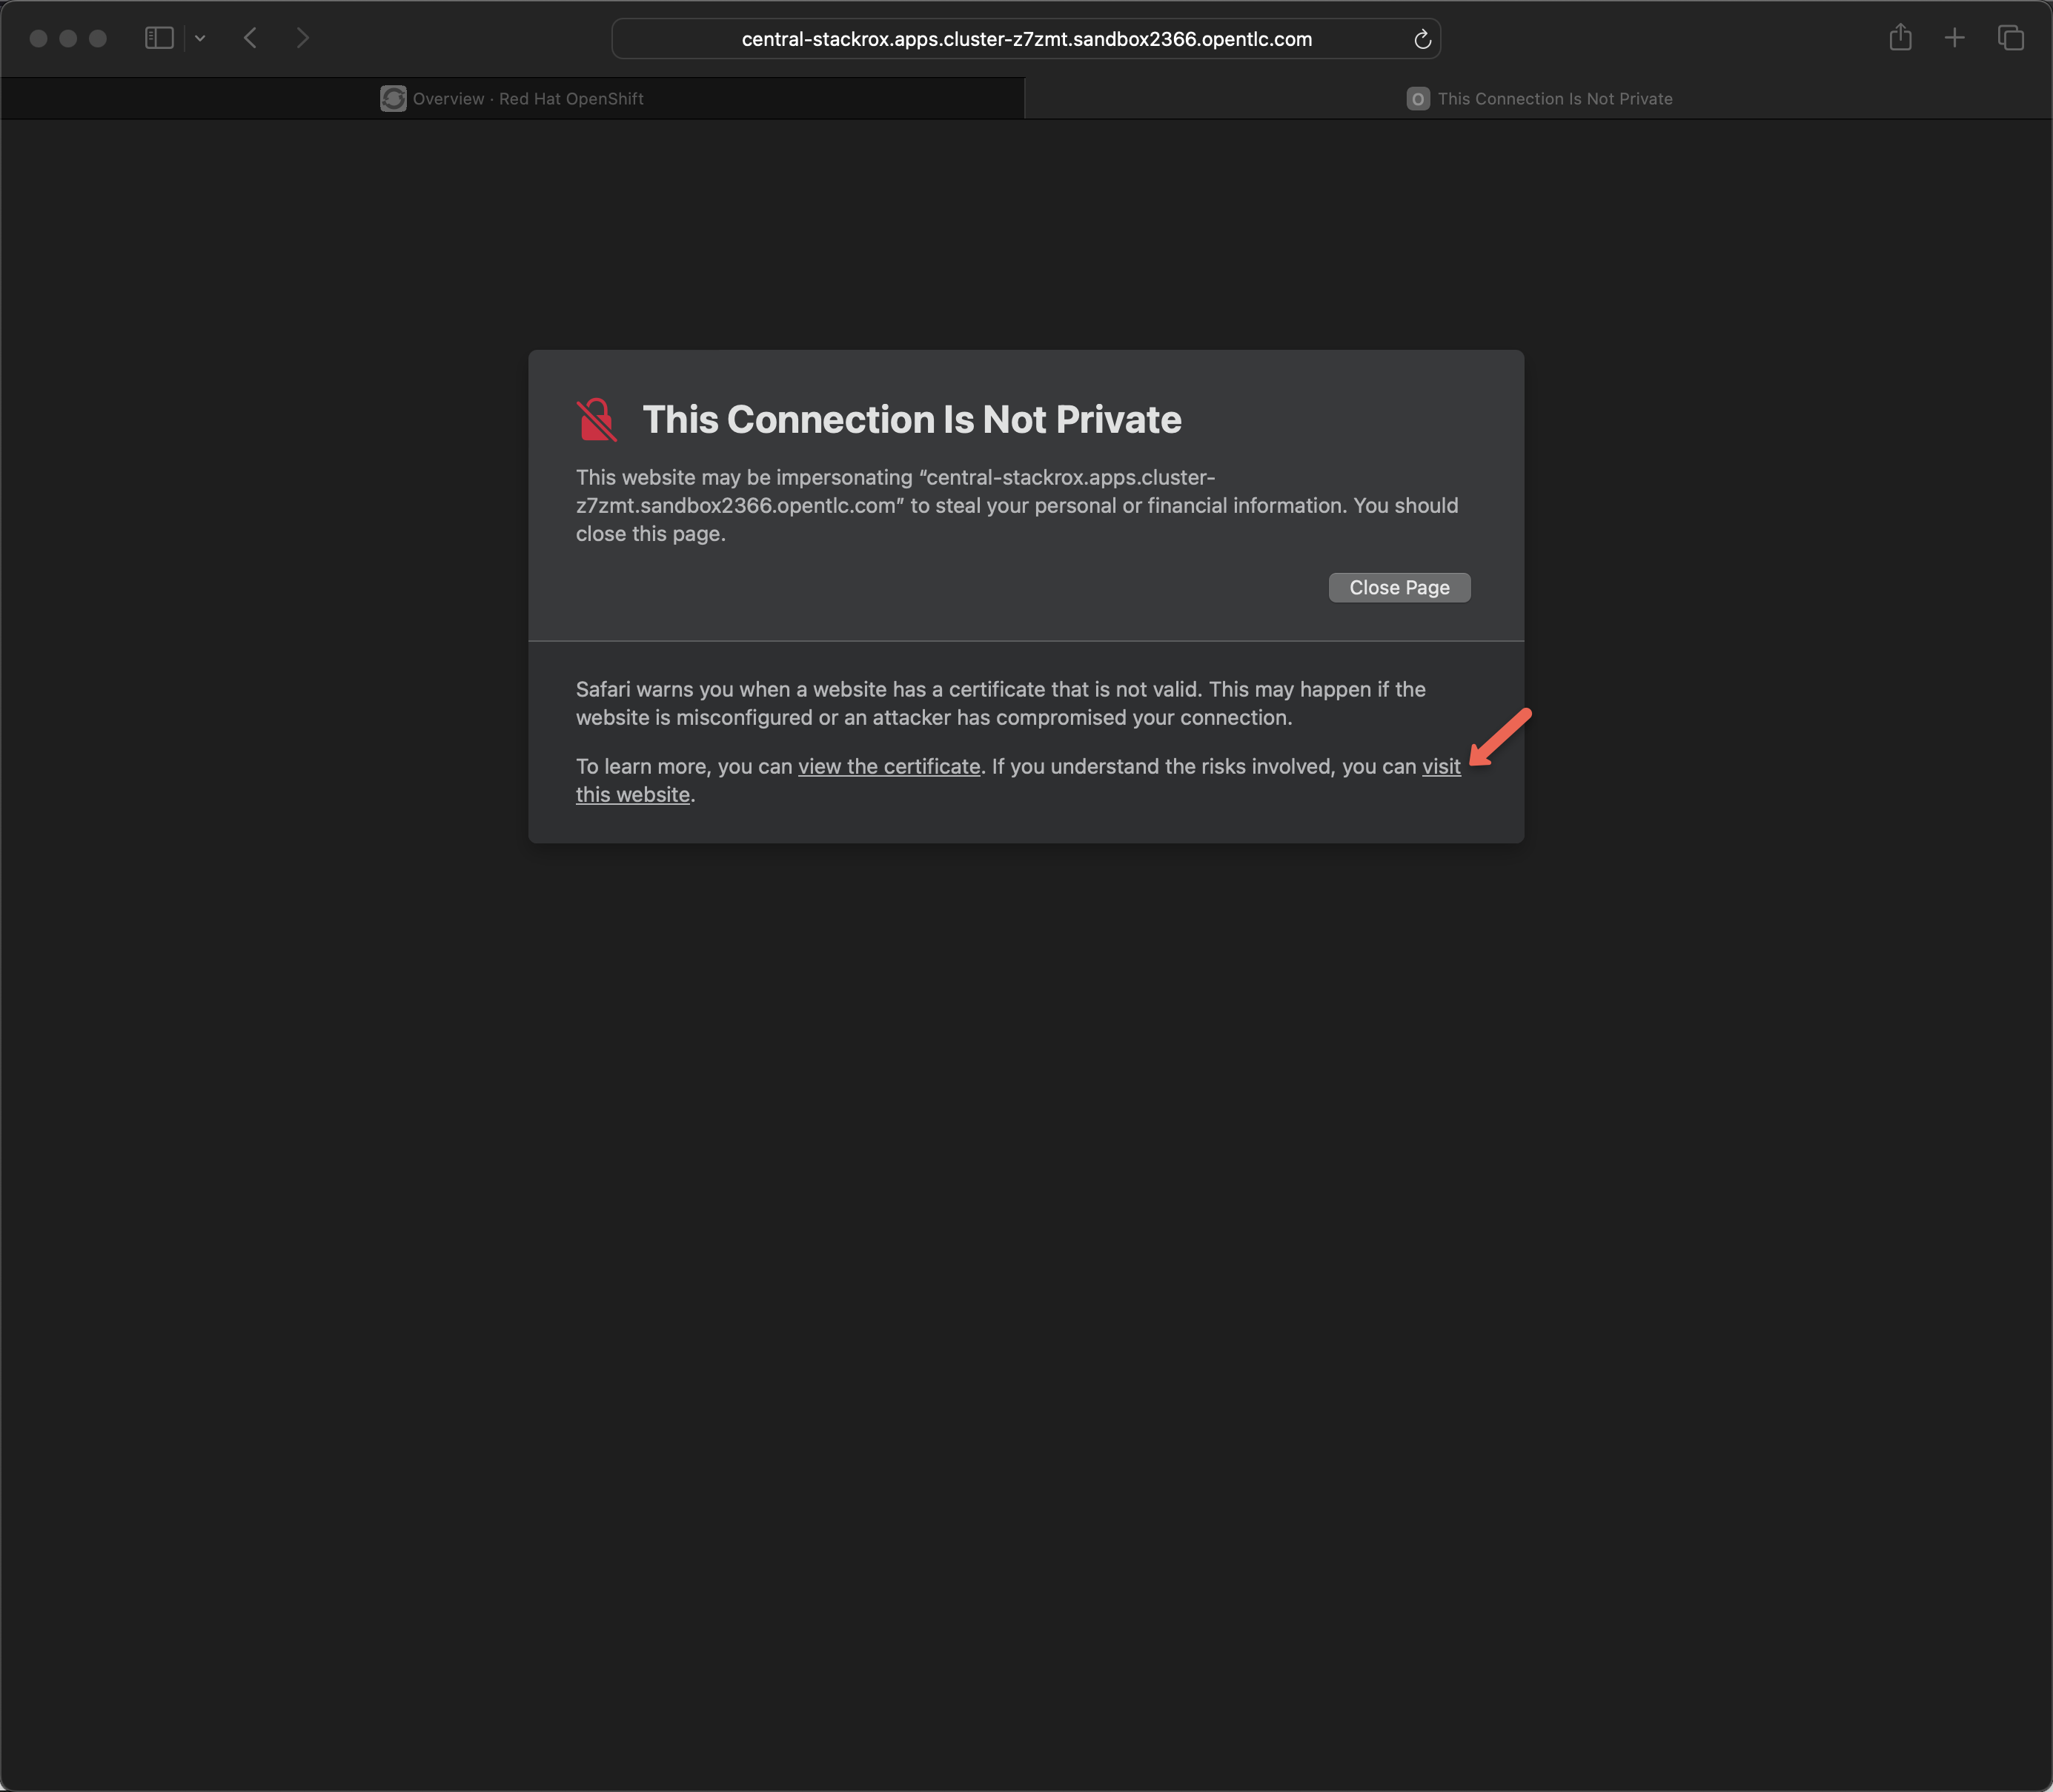The height and width of the screenshot is (1792, 2053).
Task: Click the minimize window button
Action: (x=68, y=38)
